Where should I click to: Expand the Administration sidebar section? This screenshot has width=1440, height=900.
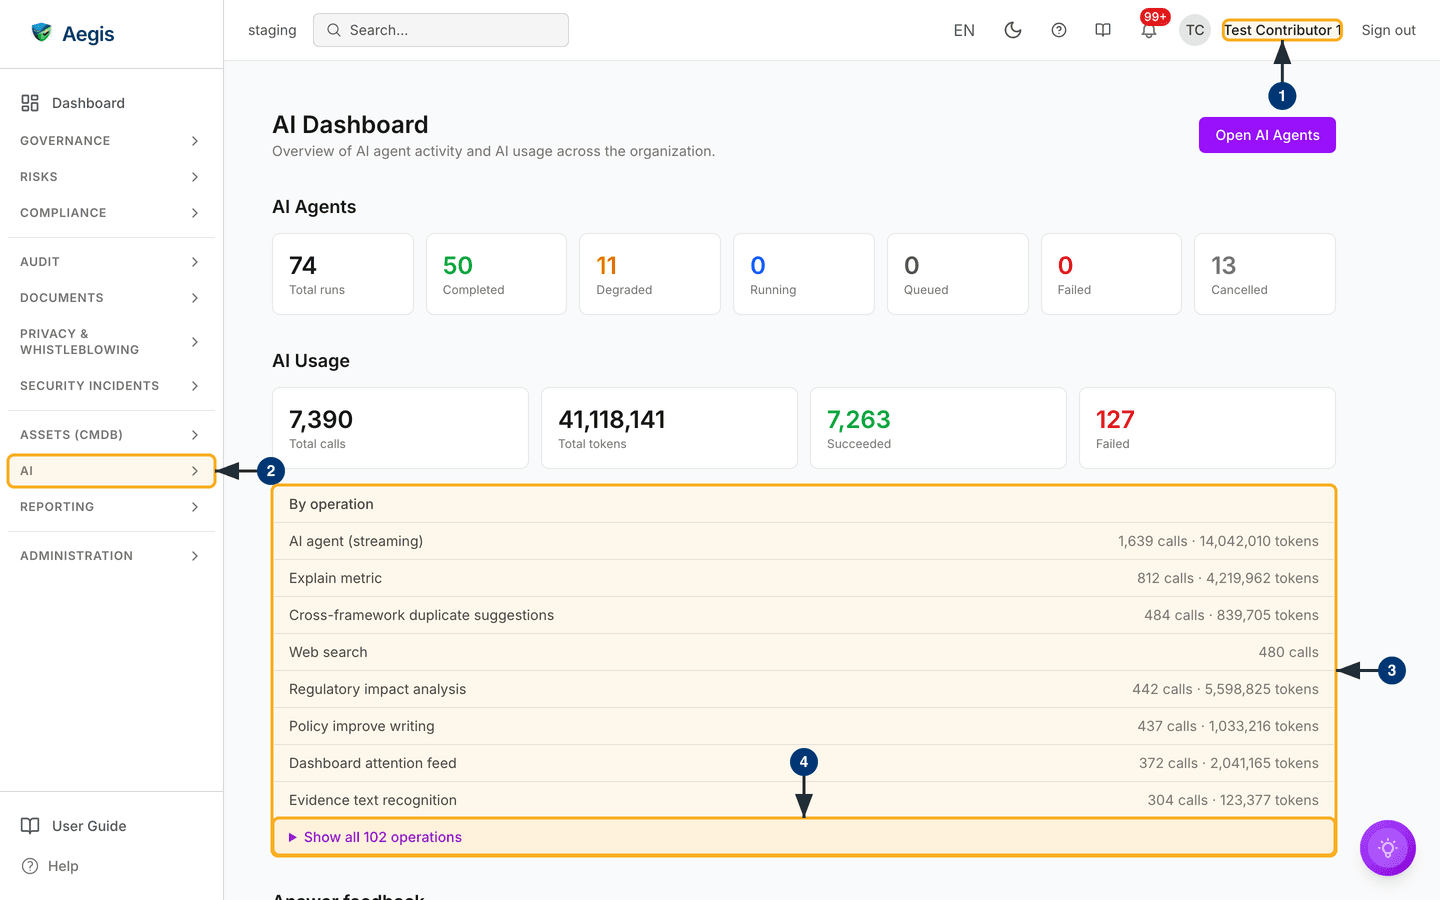coord(111,556)
